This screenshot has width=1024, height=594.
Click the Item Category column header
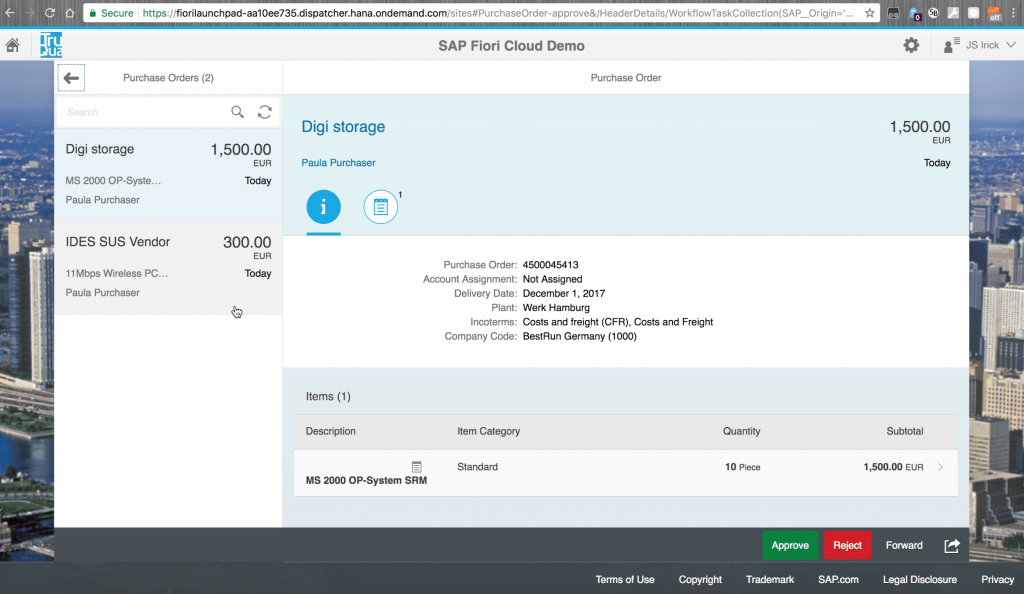(x=488, y=431)
